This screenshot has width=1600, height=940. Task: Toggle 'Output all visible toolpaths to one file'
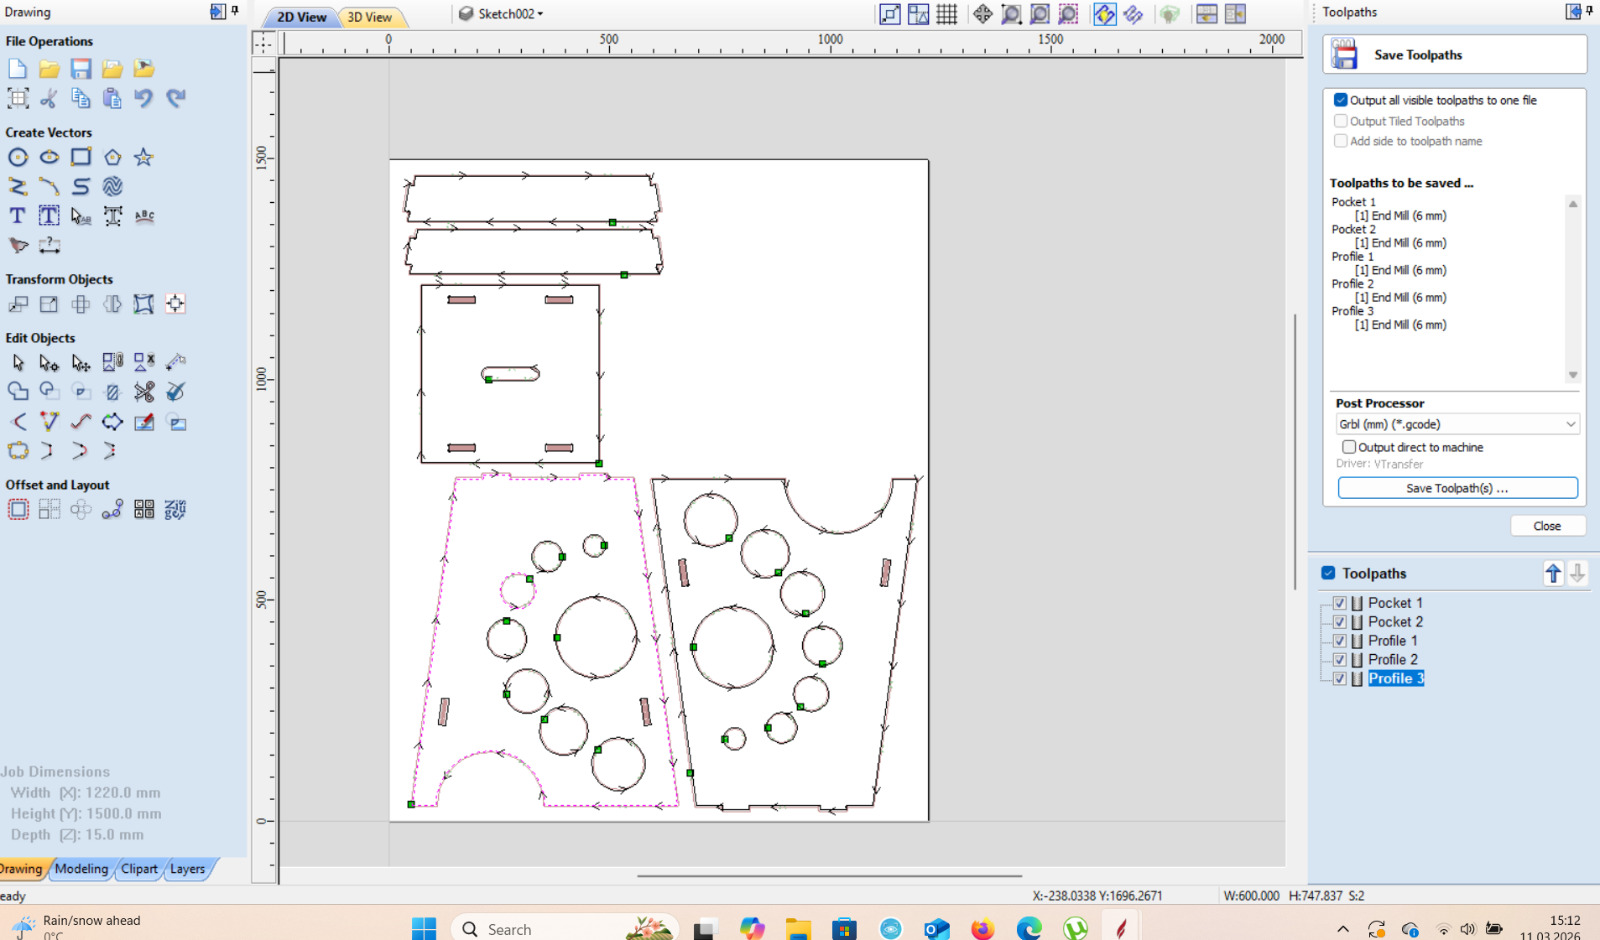pyautogui.click(x=1341, y=100)
